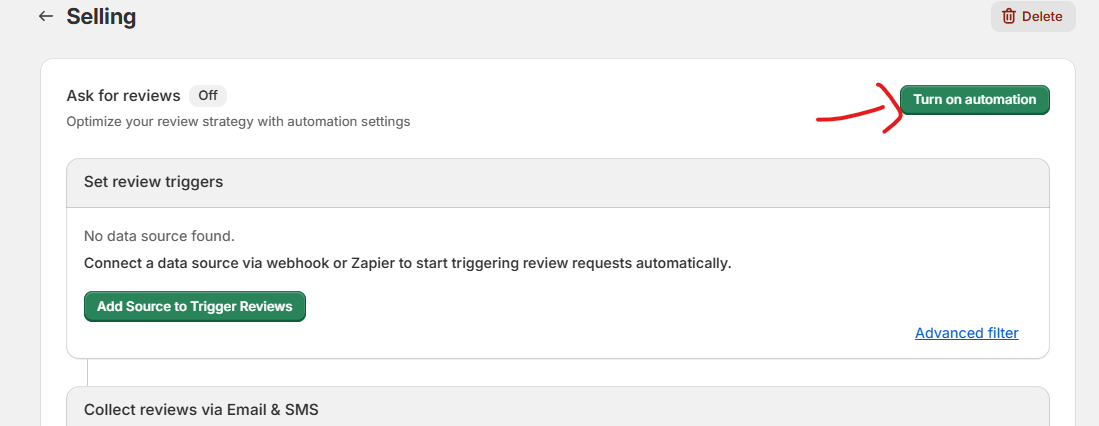
Task: Open the Advanced filter link
Action: click(966, 333)
